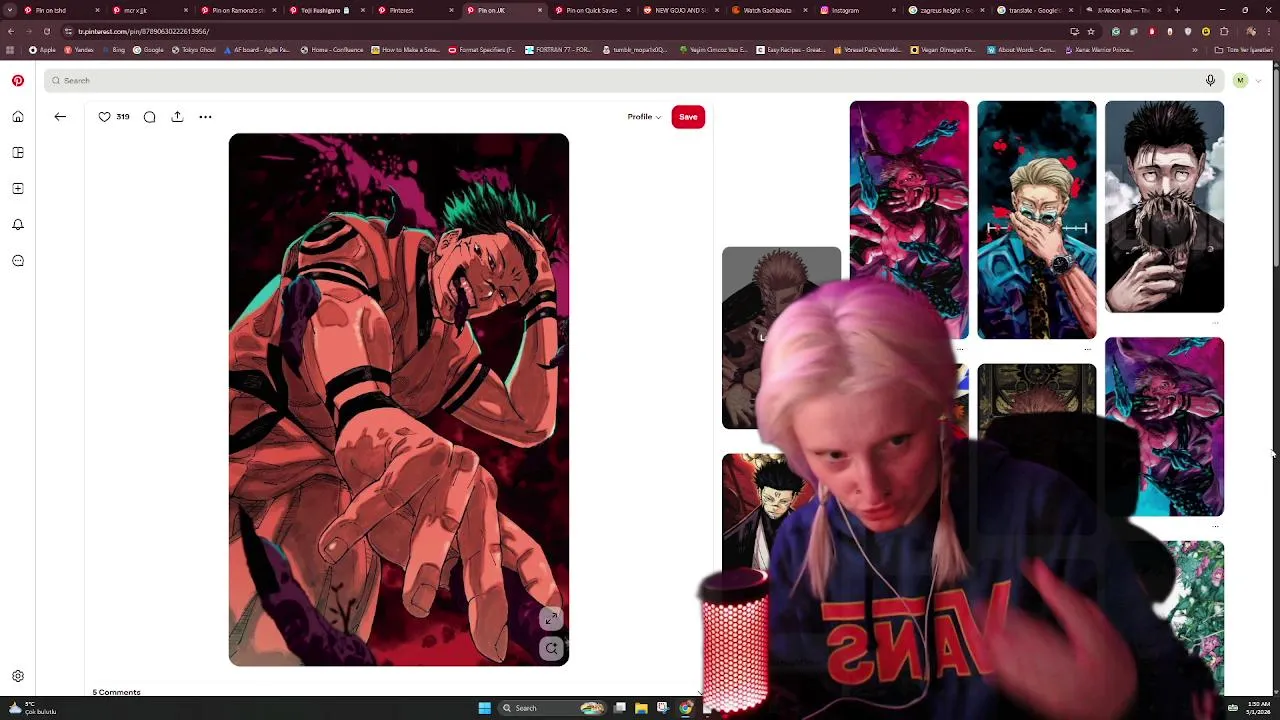
Task: Open the Tokyo Ghoul bookmark
Action: click(194, 49)
